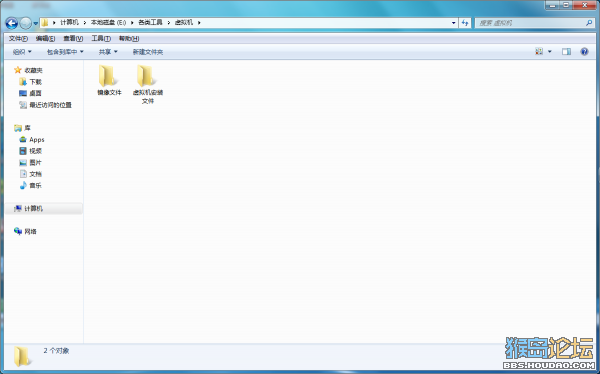This screenshot has height=374, width=600.
Task: Open the 编辑(E) menu
Action: (x=45, y=39)
